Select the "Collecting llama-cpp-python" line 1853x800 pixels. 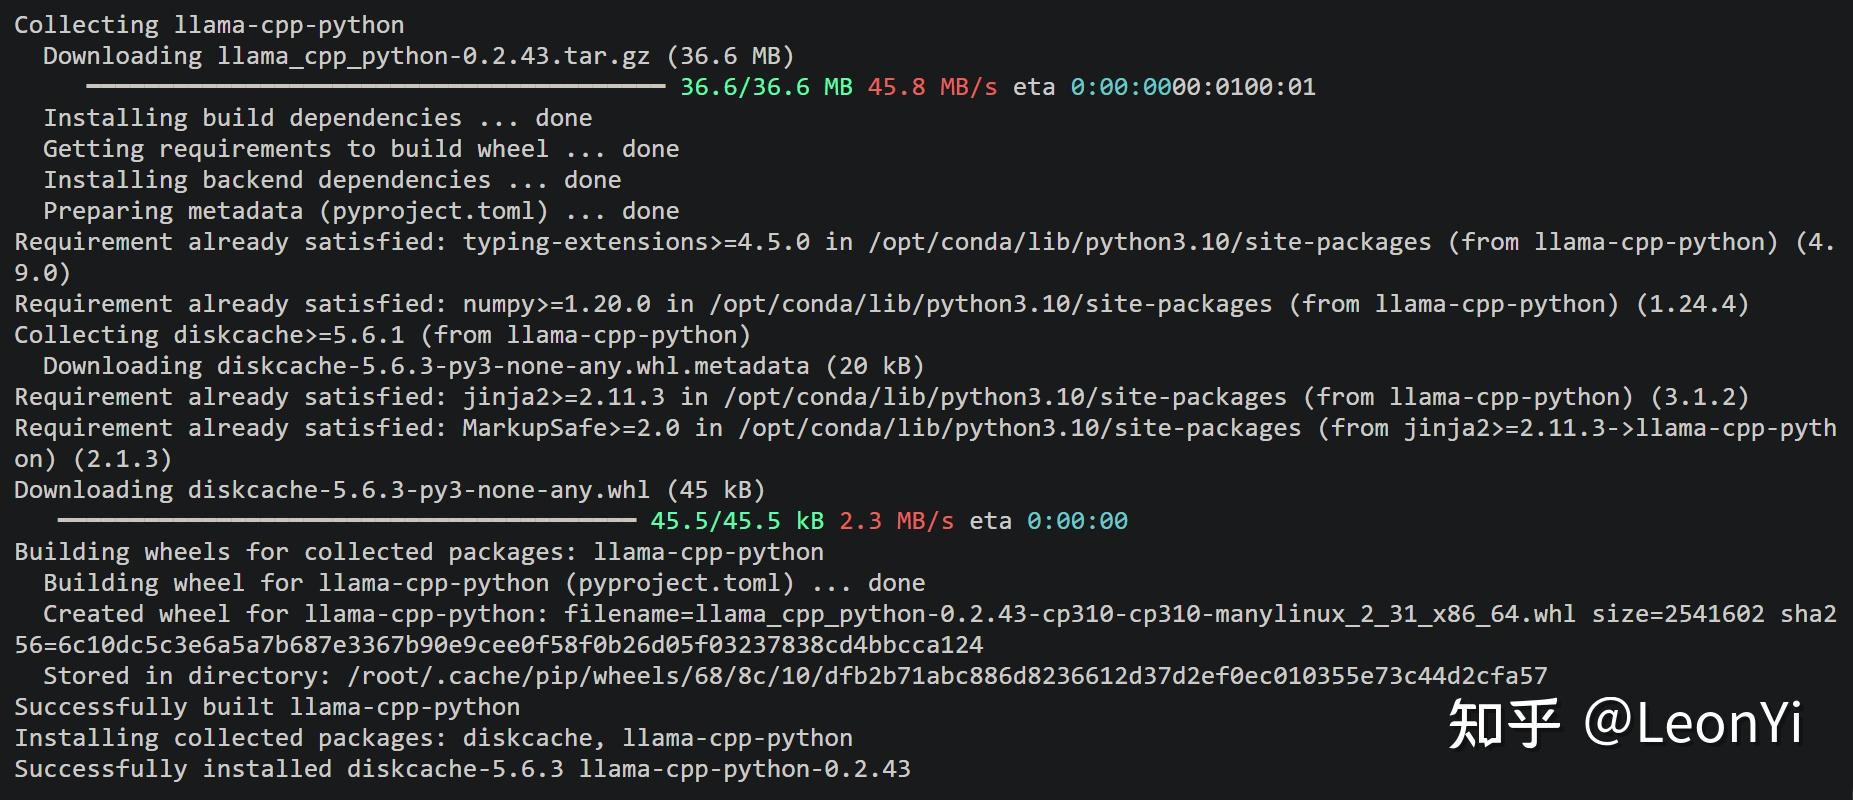(x=209, y=25)
